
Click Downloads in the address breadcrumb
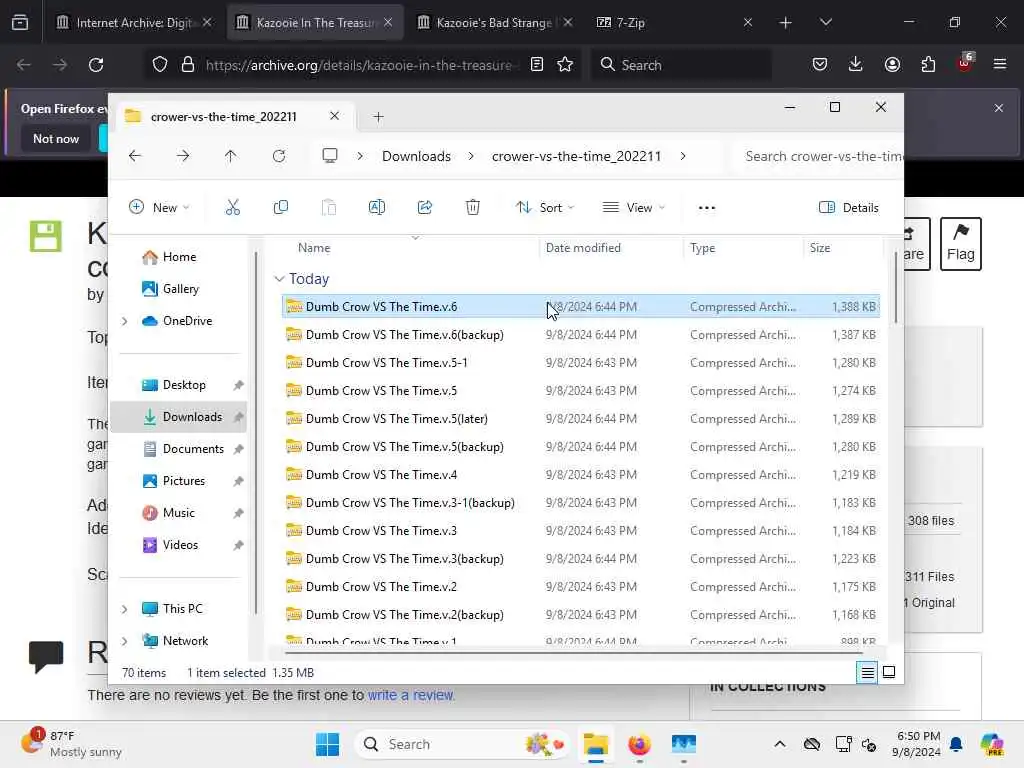416,156
